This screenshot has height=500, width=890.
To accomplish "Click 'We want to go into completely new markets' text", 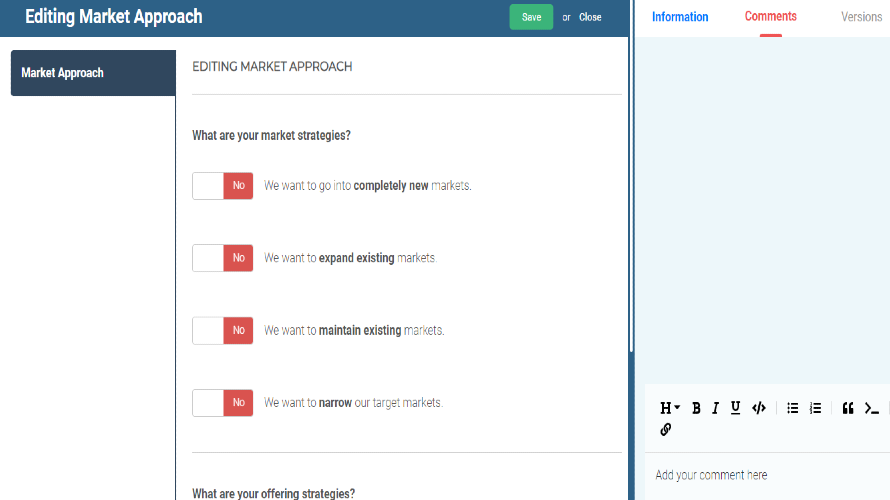I will pos(368,186).
